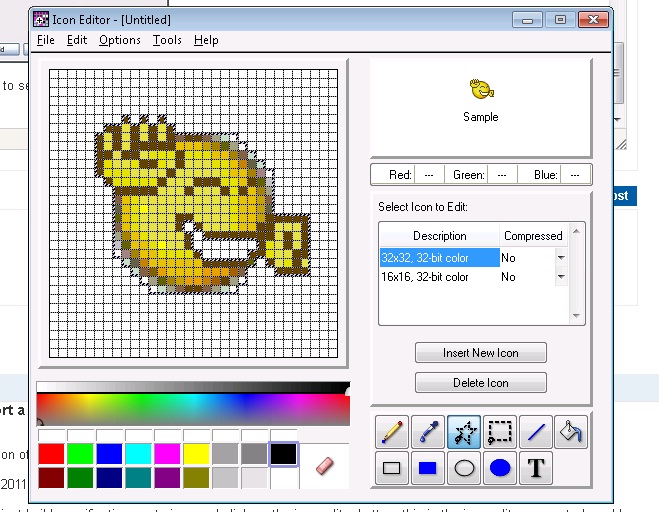Pick the pink eraser transparent color
The width and height of the screenshot is (659, 512).
(x=324, y=466)
